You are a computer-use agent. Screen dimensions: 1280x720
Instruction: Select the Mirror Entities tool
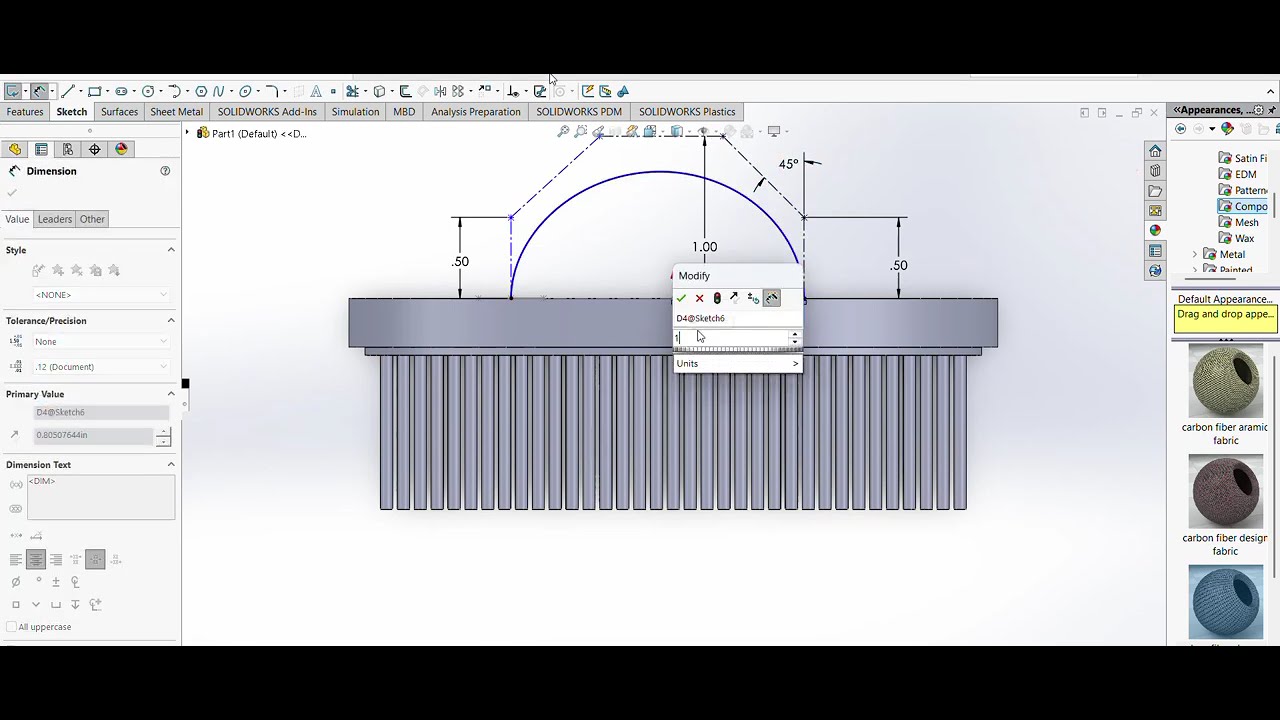[440, 91]
